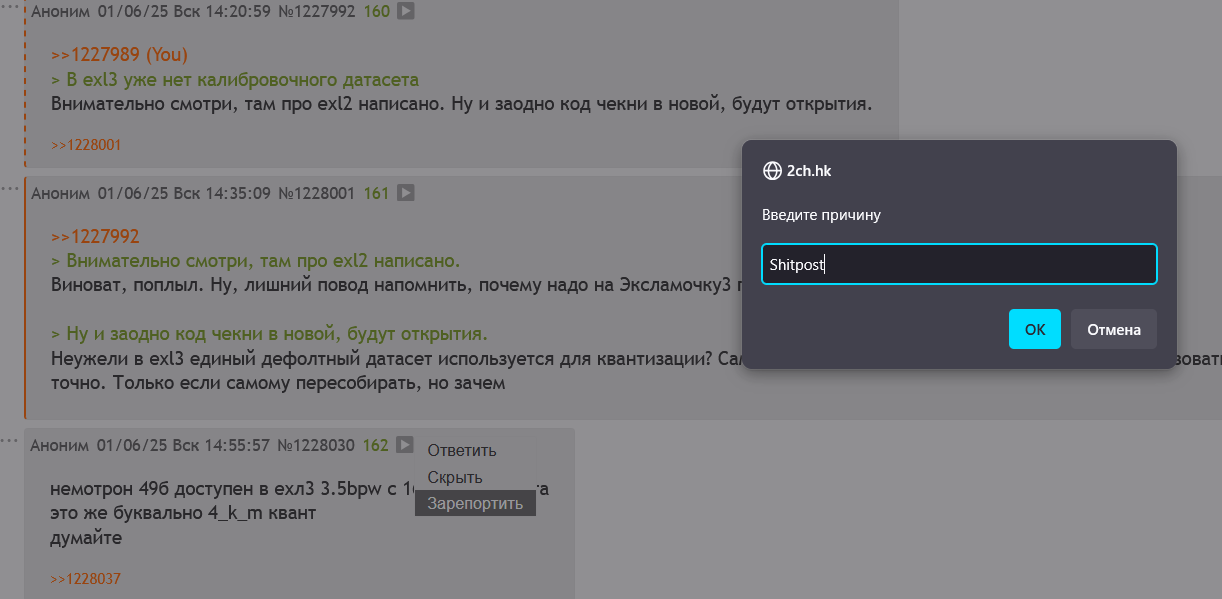Select Скрыть in the post menu

[455, 477]
